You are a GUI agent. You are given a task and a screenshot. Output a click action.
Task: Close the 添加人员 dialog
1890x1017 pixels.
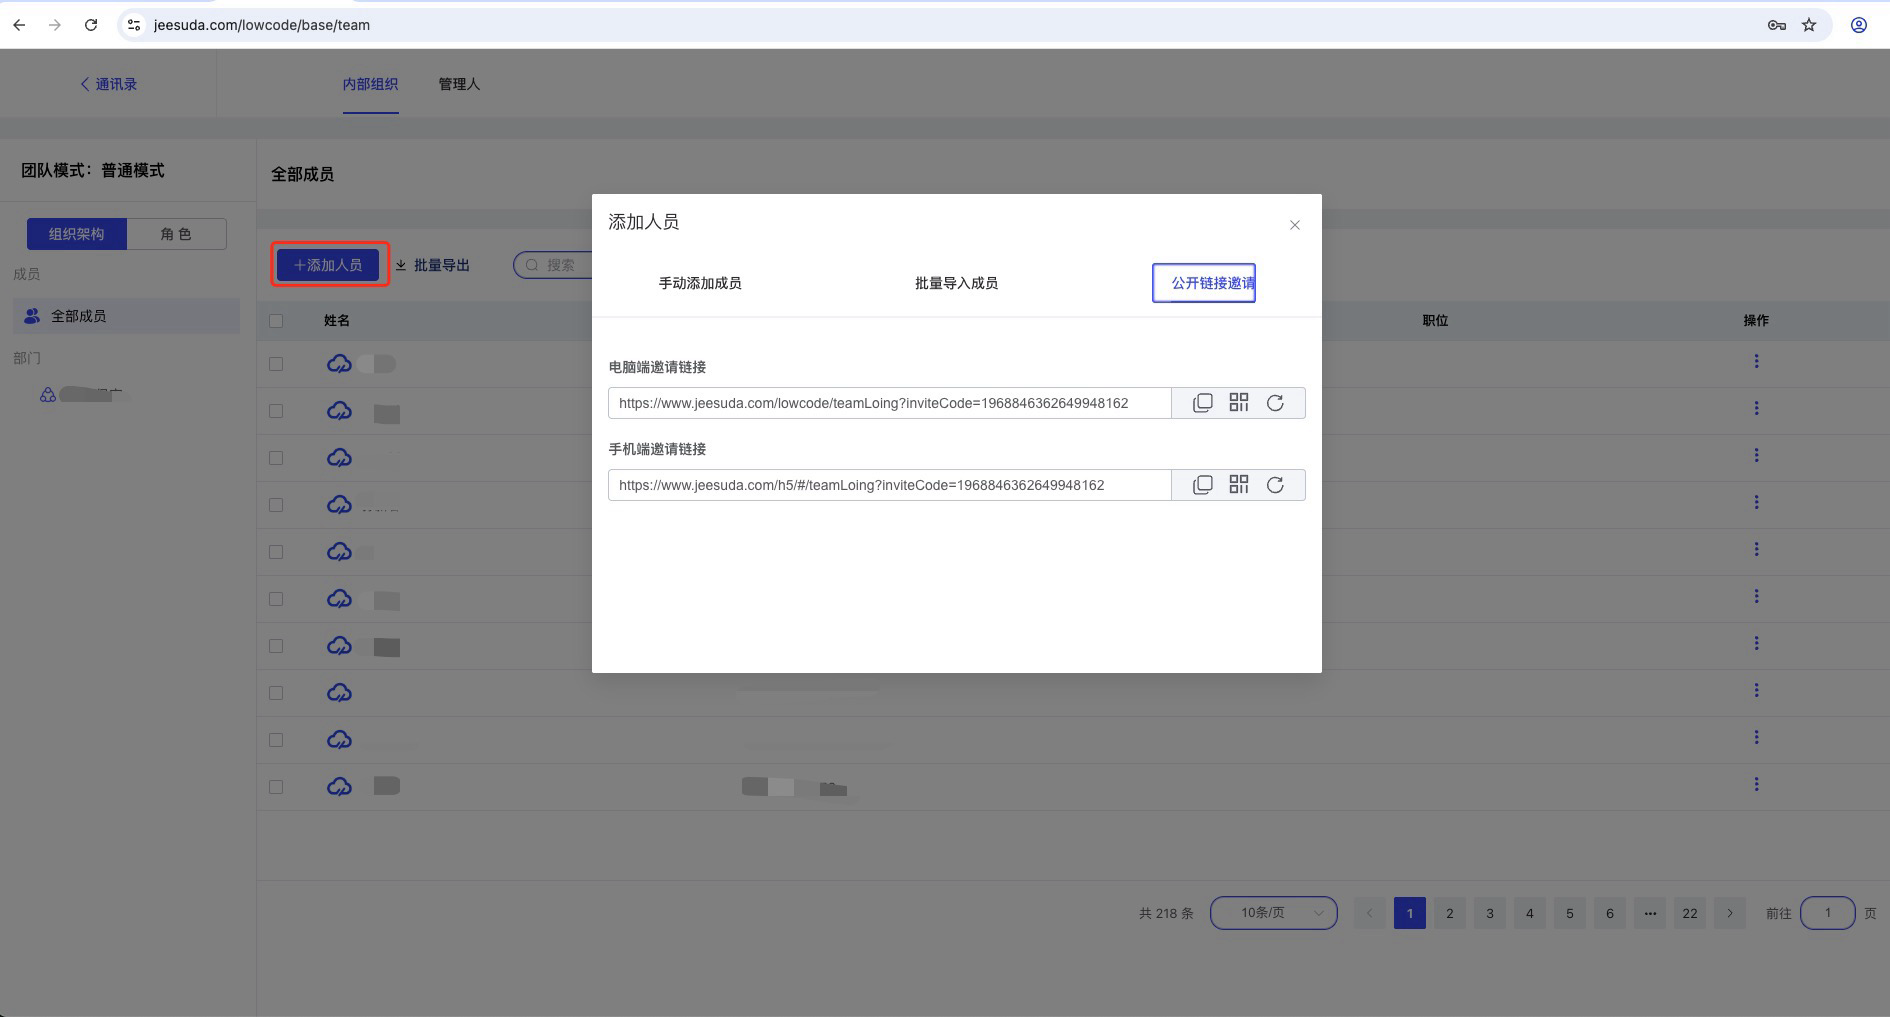(1294, 225)
